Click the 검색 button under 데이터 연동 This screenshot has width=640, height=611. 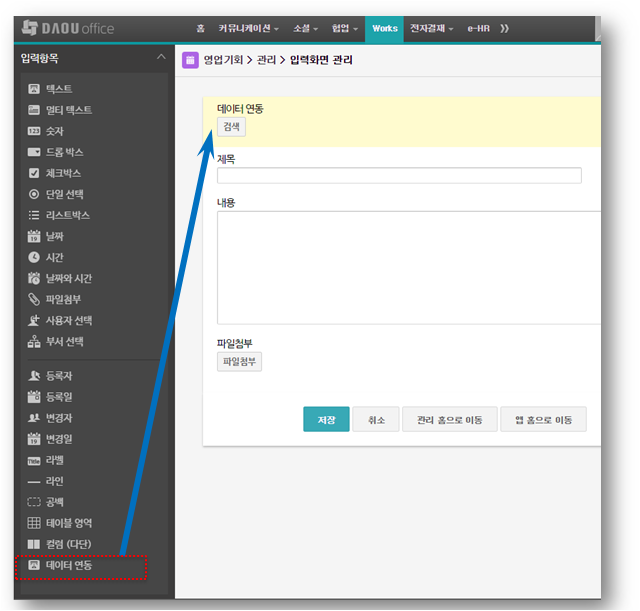231,127
